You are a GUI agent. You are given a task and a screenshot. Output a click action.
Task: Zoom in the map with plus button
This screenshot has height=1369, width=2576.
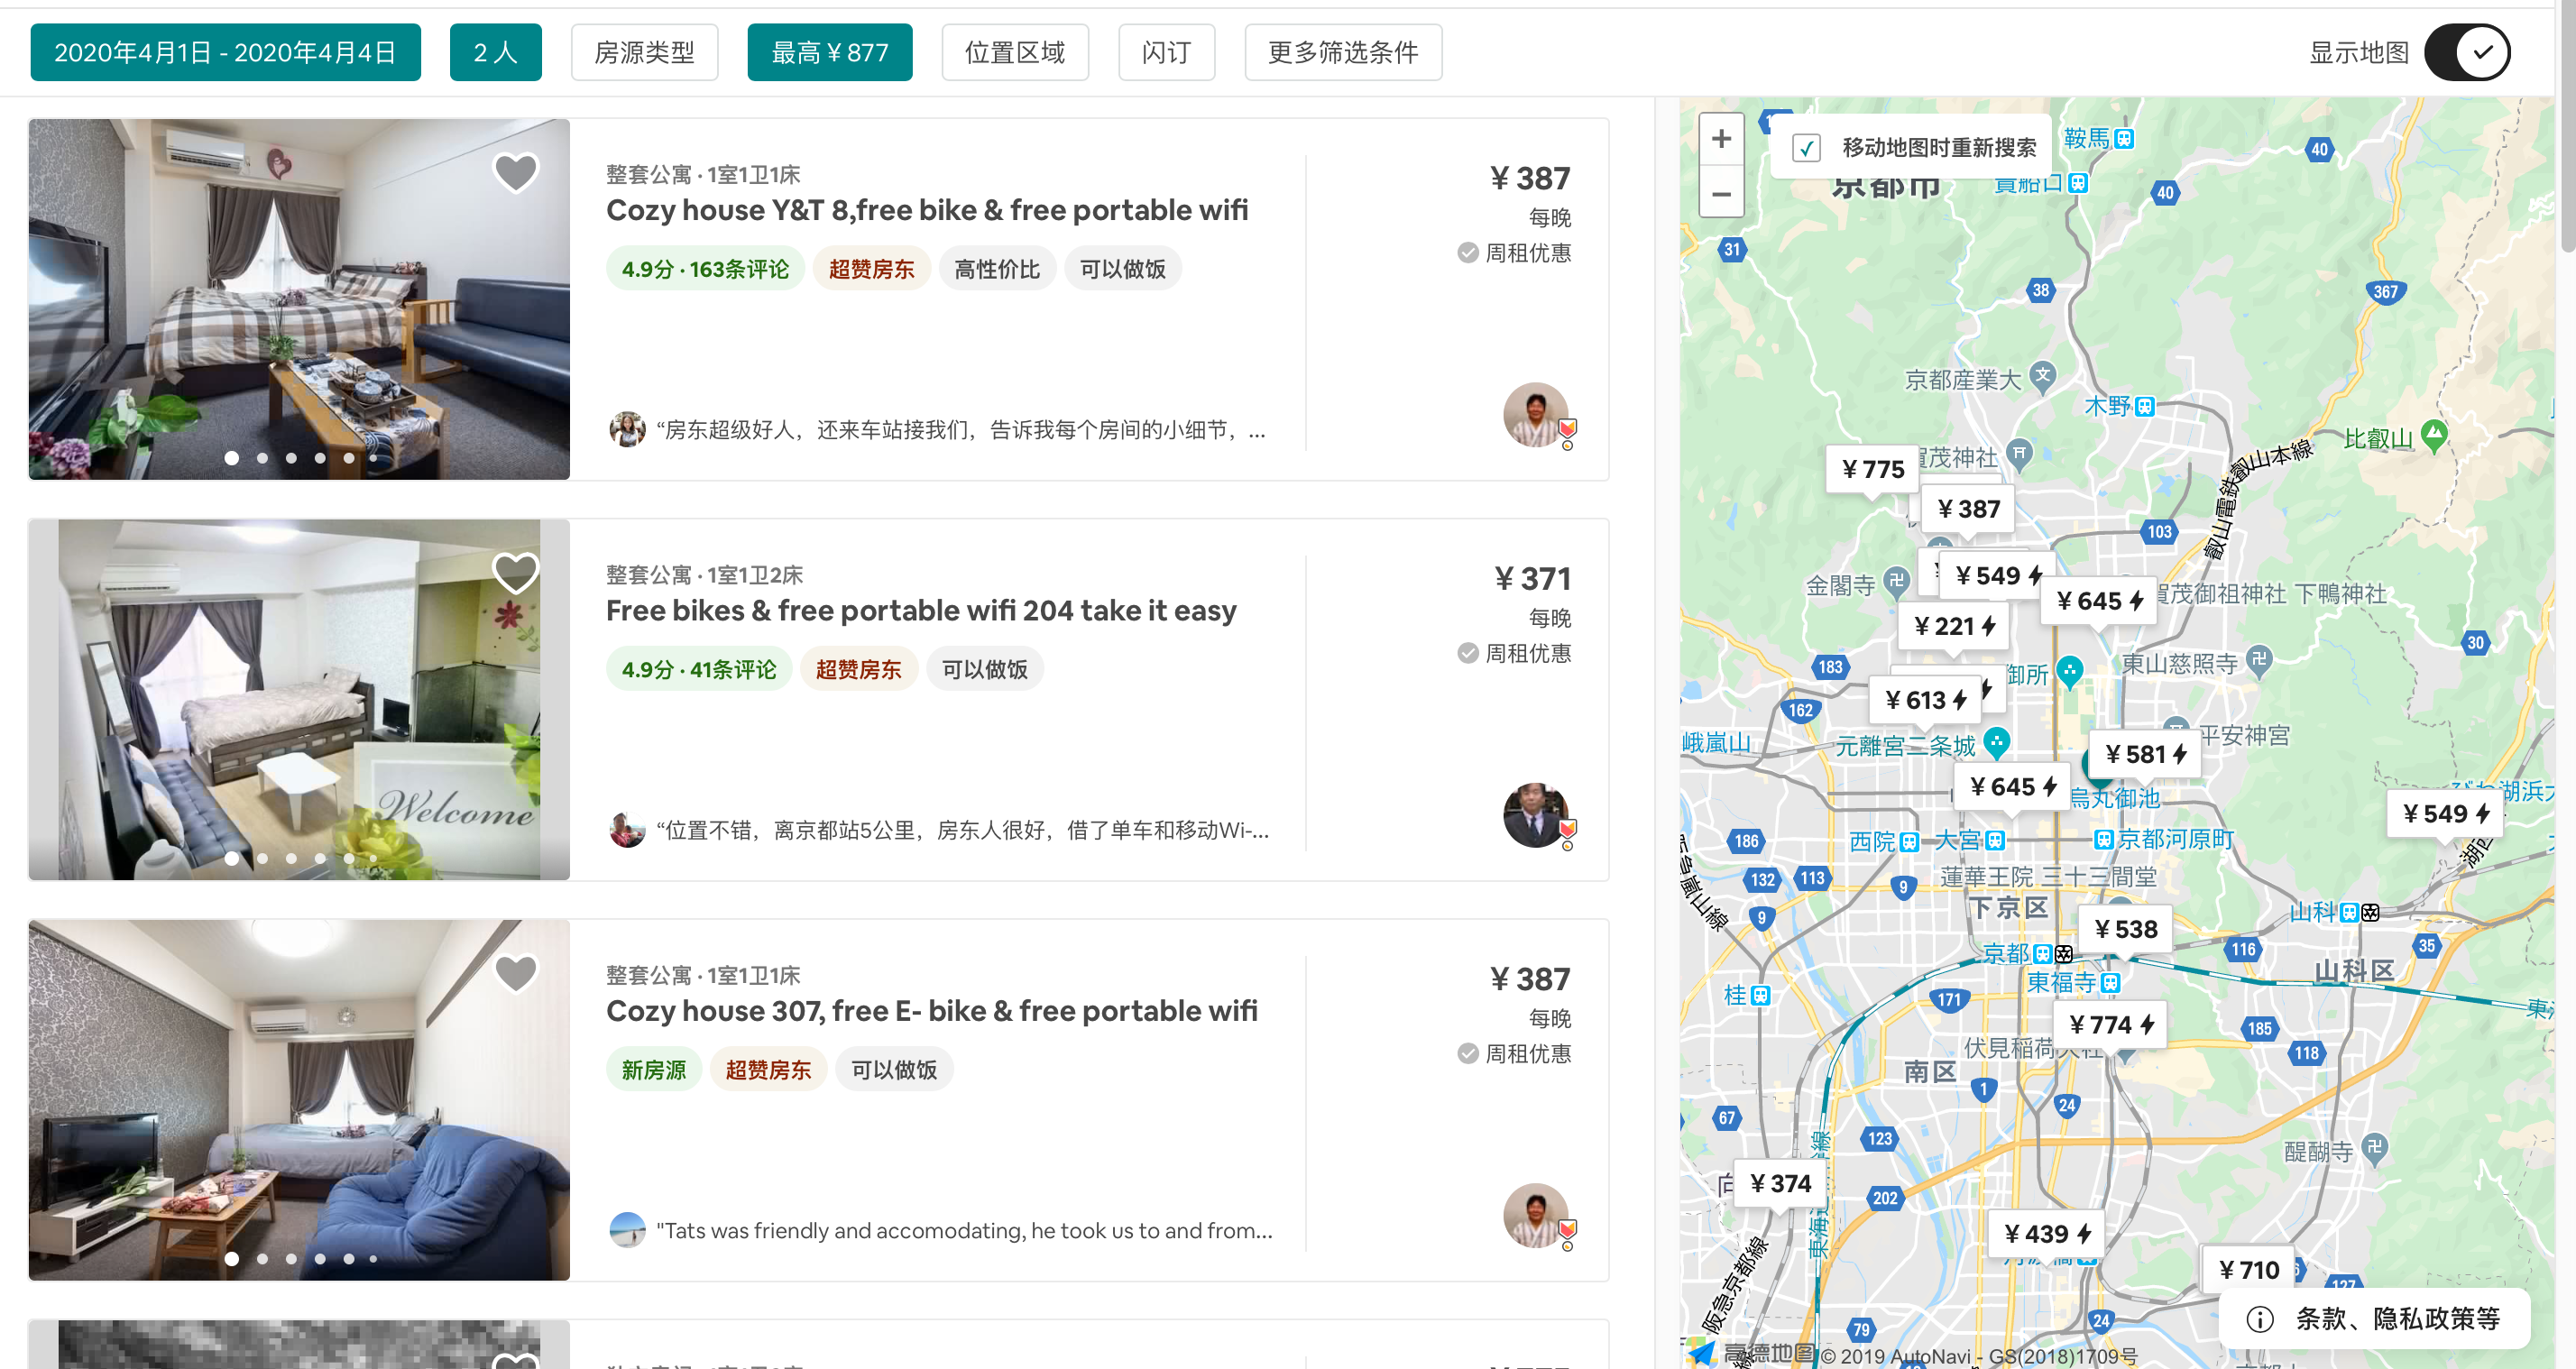[x=1721, y=138]
